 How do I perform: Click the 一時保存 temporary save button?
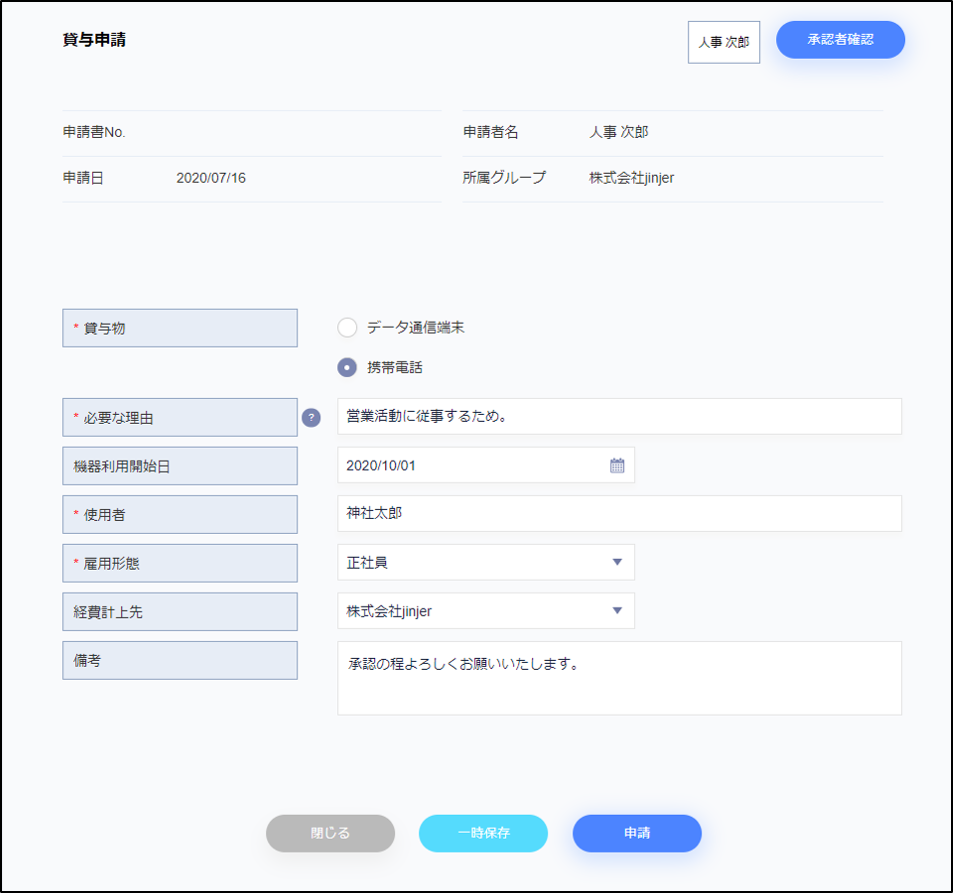[x=483, y=833]
